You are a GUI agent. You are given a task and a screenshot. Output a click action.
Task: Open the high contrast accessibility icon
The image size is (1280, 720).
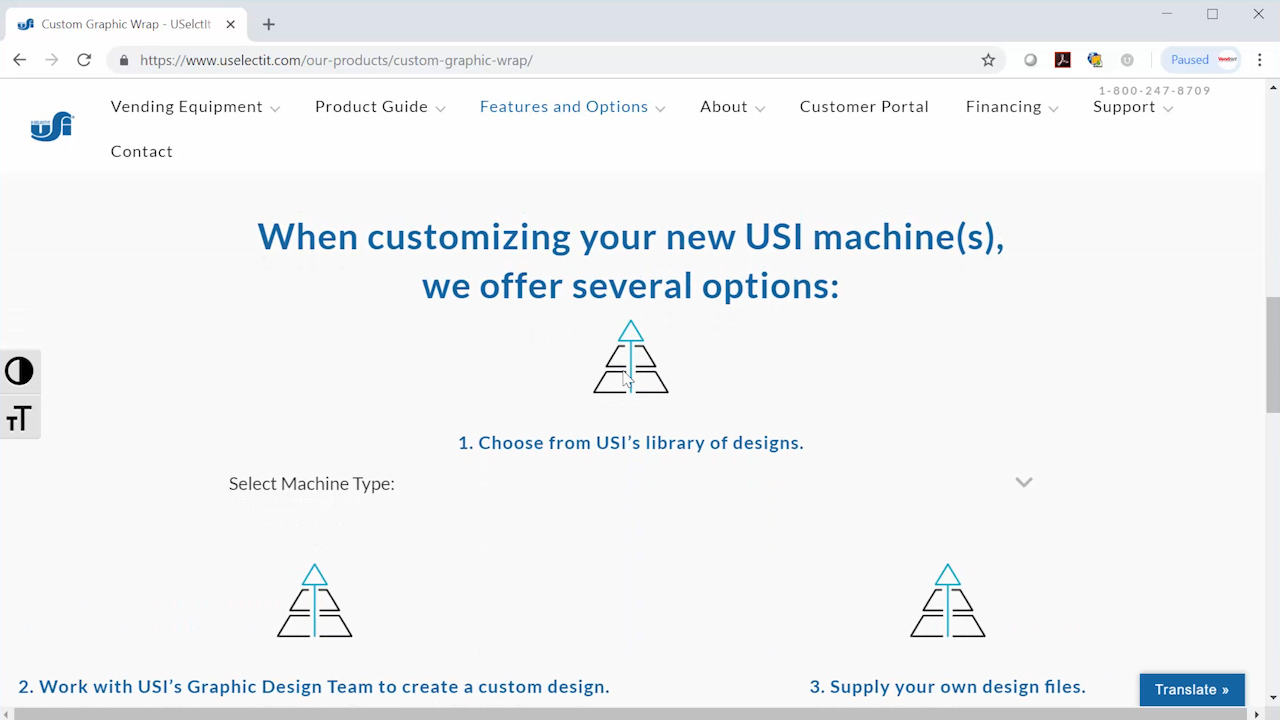(x=19, y=371)
